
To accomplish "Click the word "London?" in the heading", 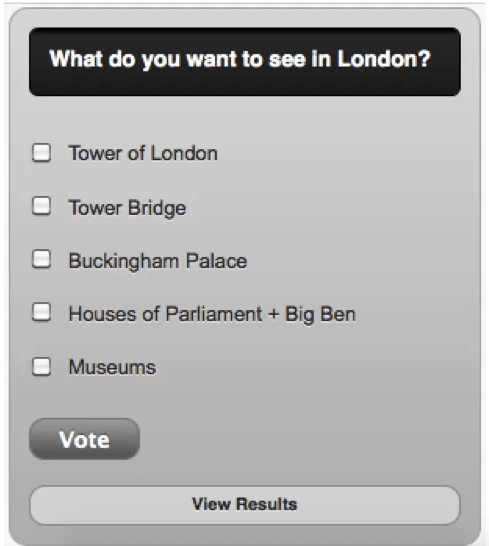I will (x=384, y=58).
